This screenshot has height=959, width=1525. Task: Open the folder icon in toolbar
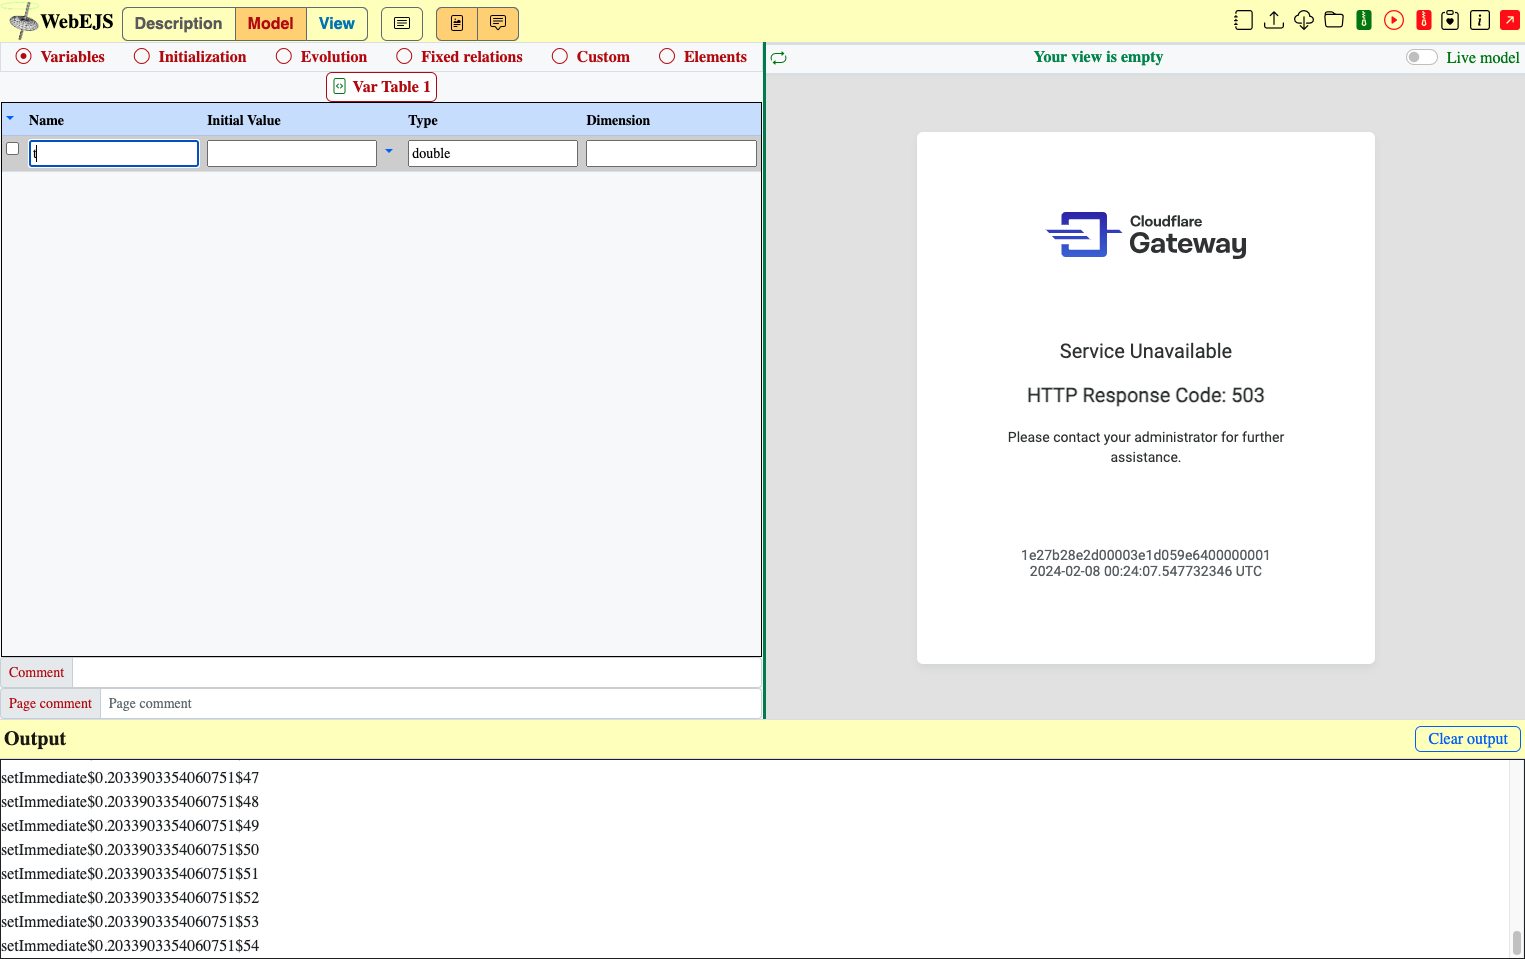(x=1334, y=20)
